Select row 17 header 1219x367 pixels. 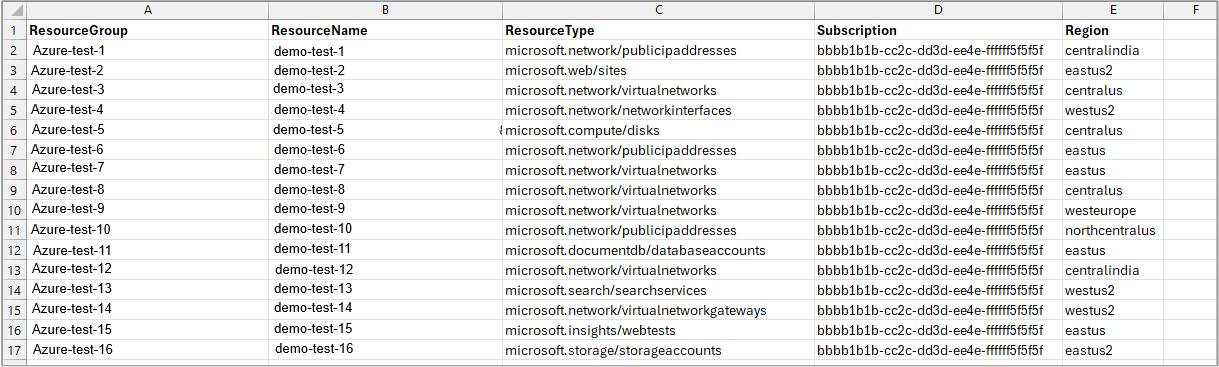pyautogui.click(x=14, y=350)
